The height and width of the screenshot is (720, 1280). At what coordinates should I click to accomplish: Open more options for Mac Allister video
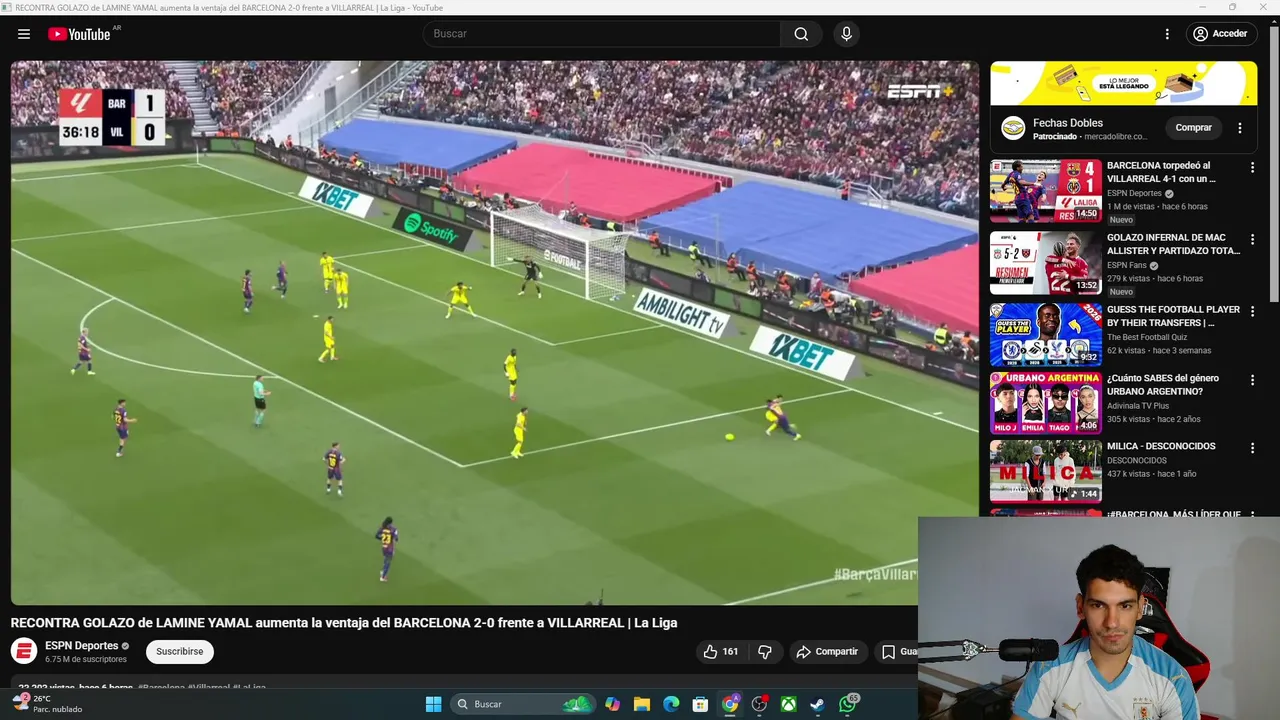1252,240
